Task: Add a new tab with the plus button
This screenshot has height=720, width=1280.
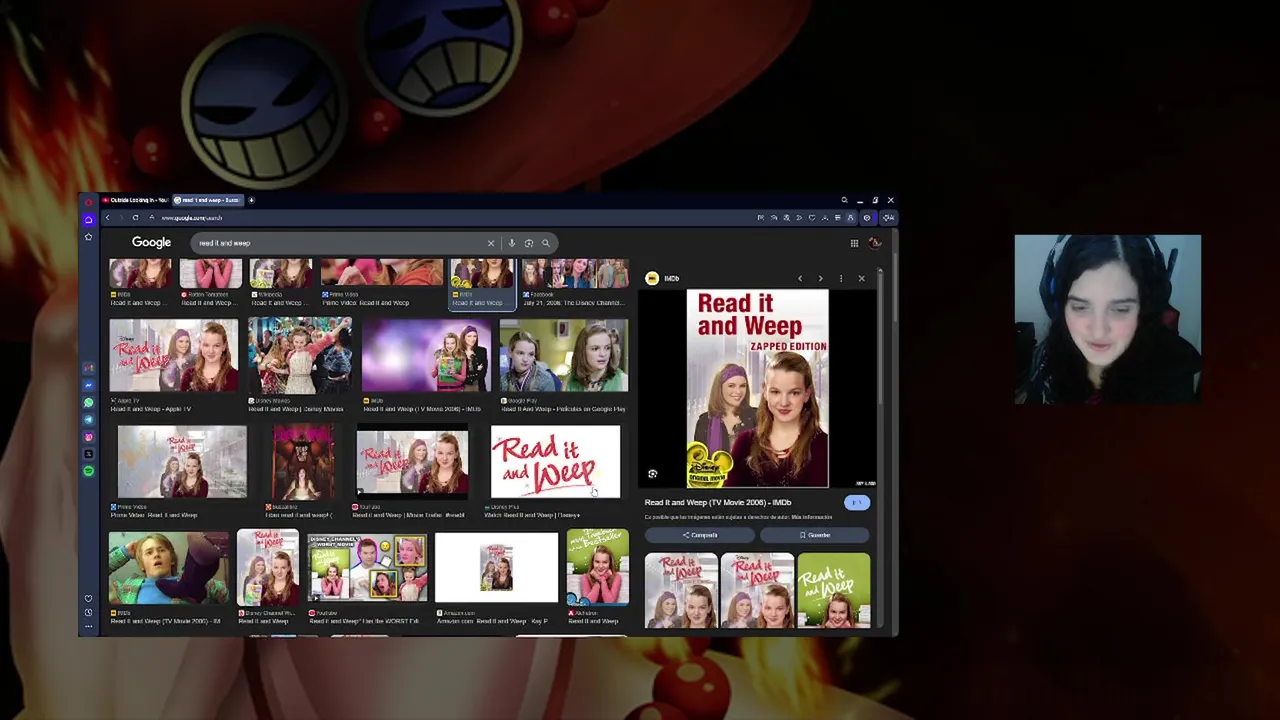Action: tap(251, 200)
